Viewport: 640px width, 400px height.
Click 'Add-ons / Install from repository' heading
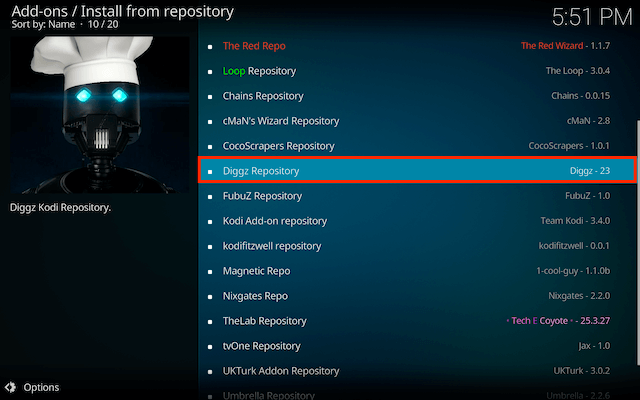(x=122, y=11)
